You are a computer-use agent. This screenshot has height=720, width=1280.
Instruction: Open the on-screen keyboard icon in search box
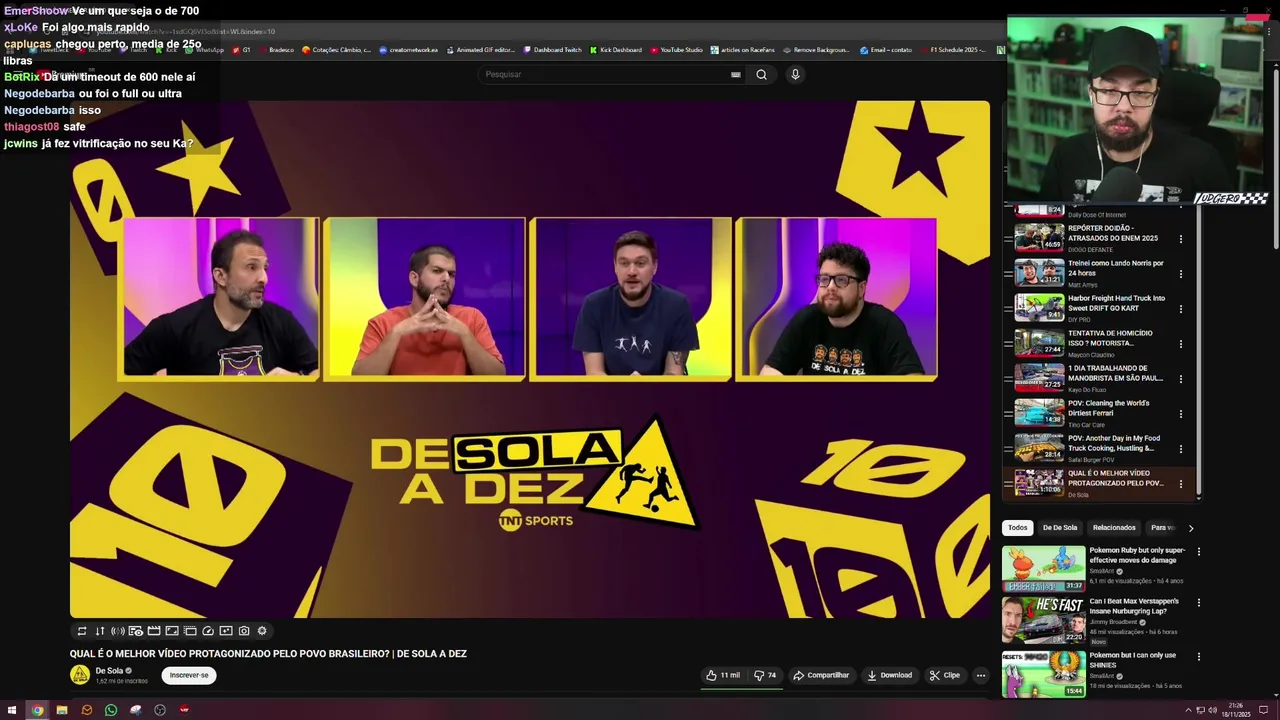tap(736, 74)
